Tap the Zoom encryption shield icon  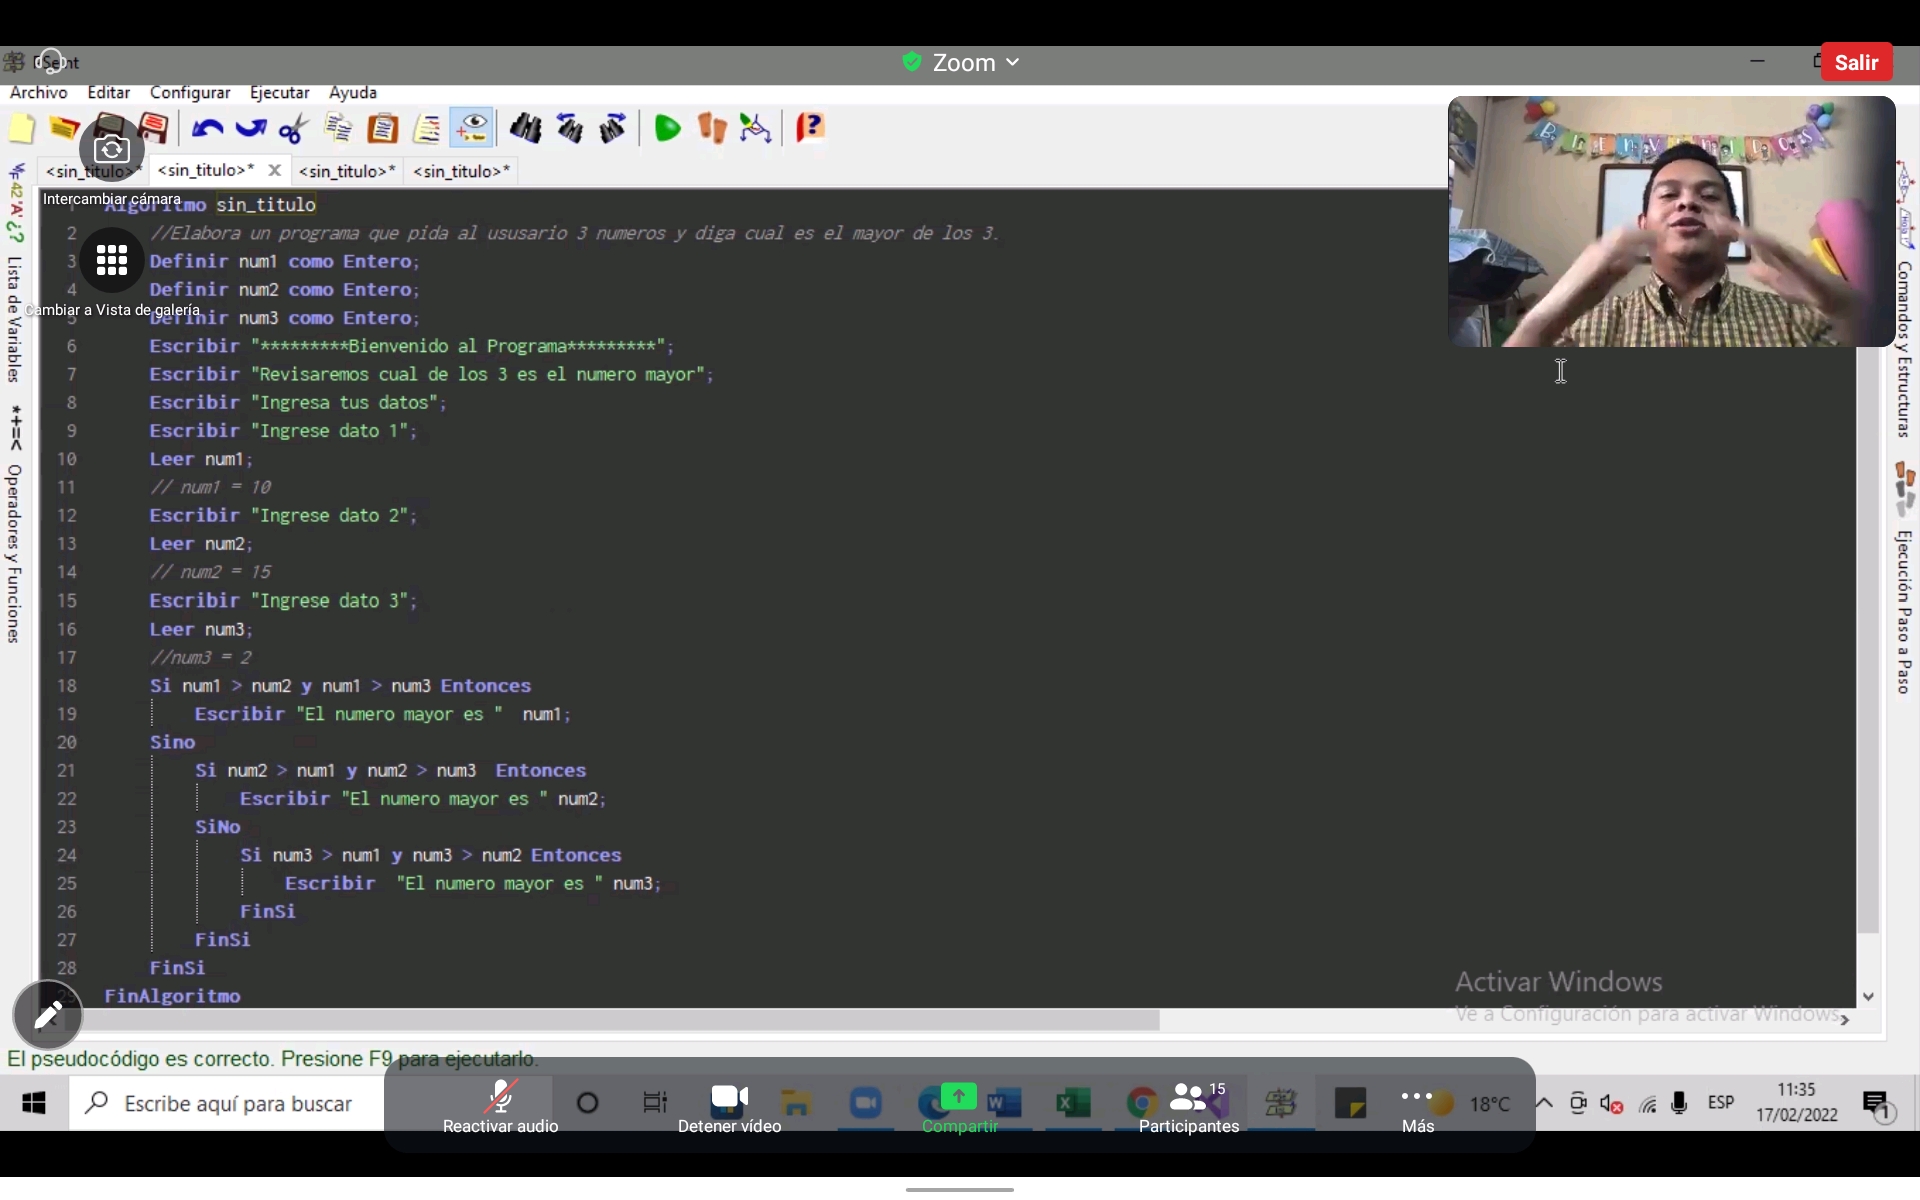click(911, 62)
